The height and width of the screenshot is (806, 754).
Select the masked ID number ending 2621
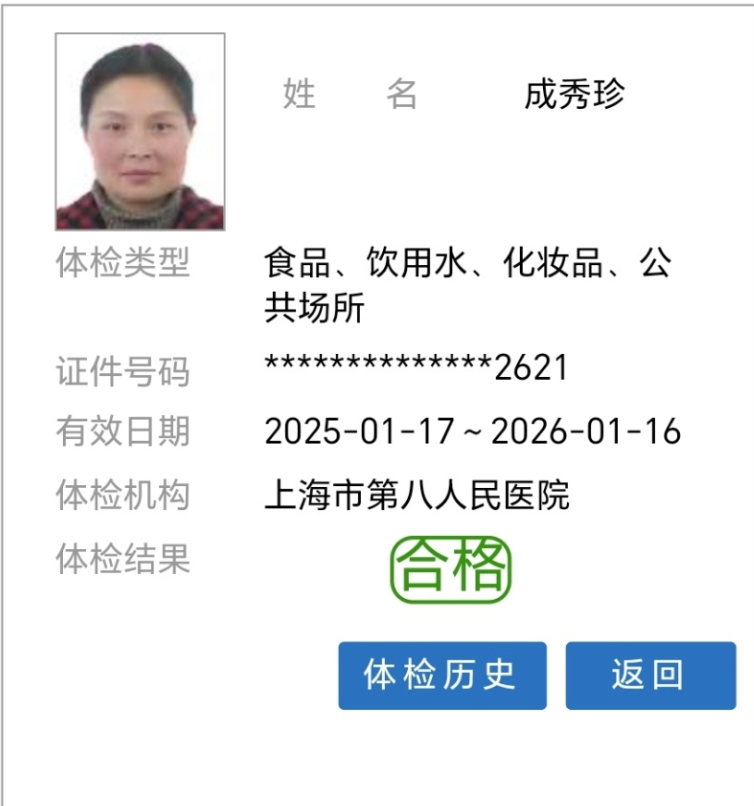pos(416,367)
